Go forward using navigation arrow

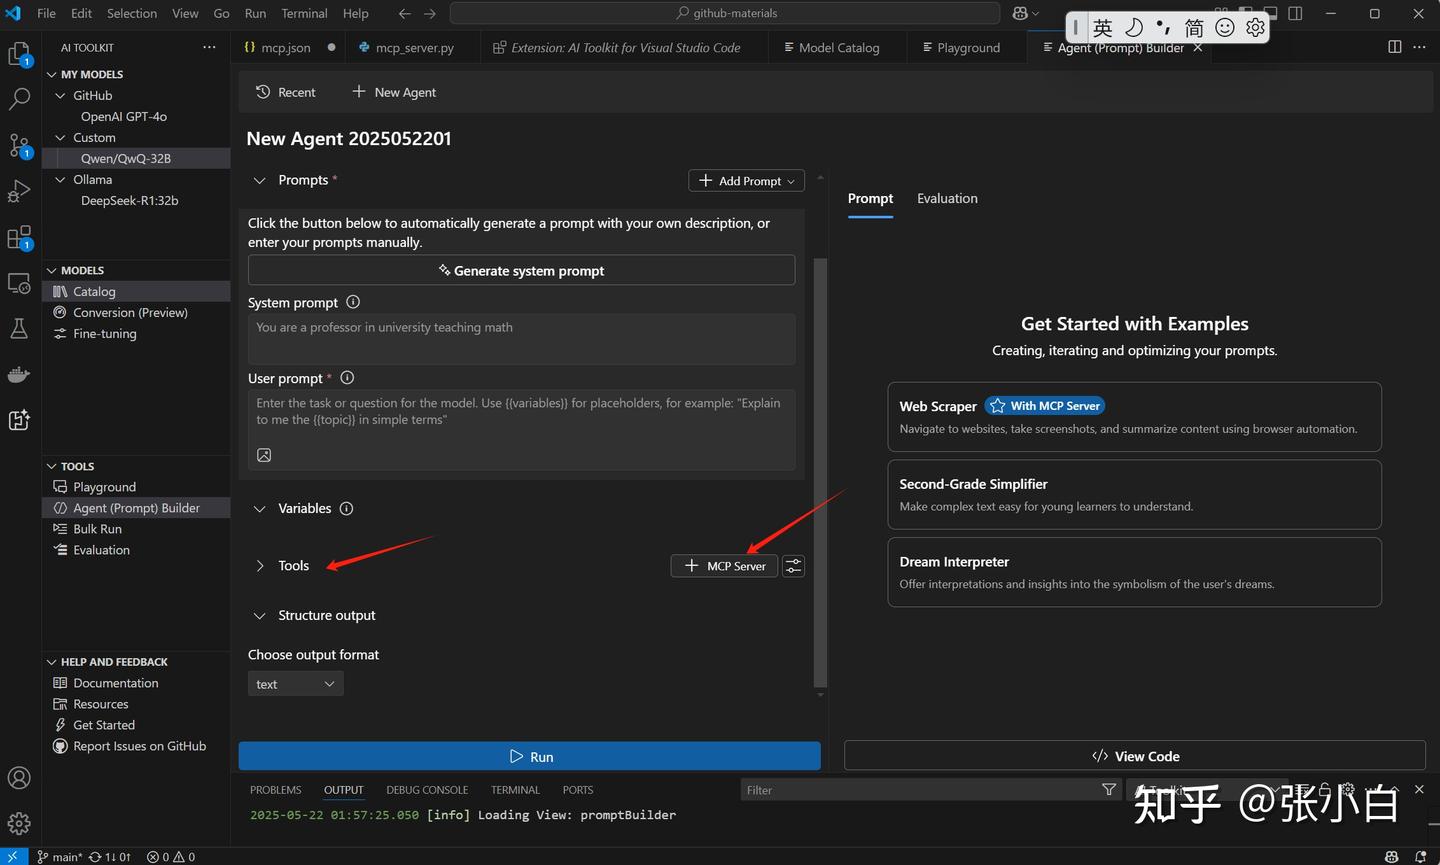click(x=430, y=13)
